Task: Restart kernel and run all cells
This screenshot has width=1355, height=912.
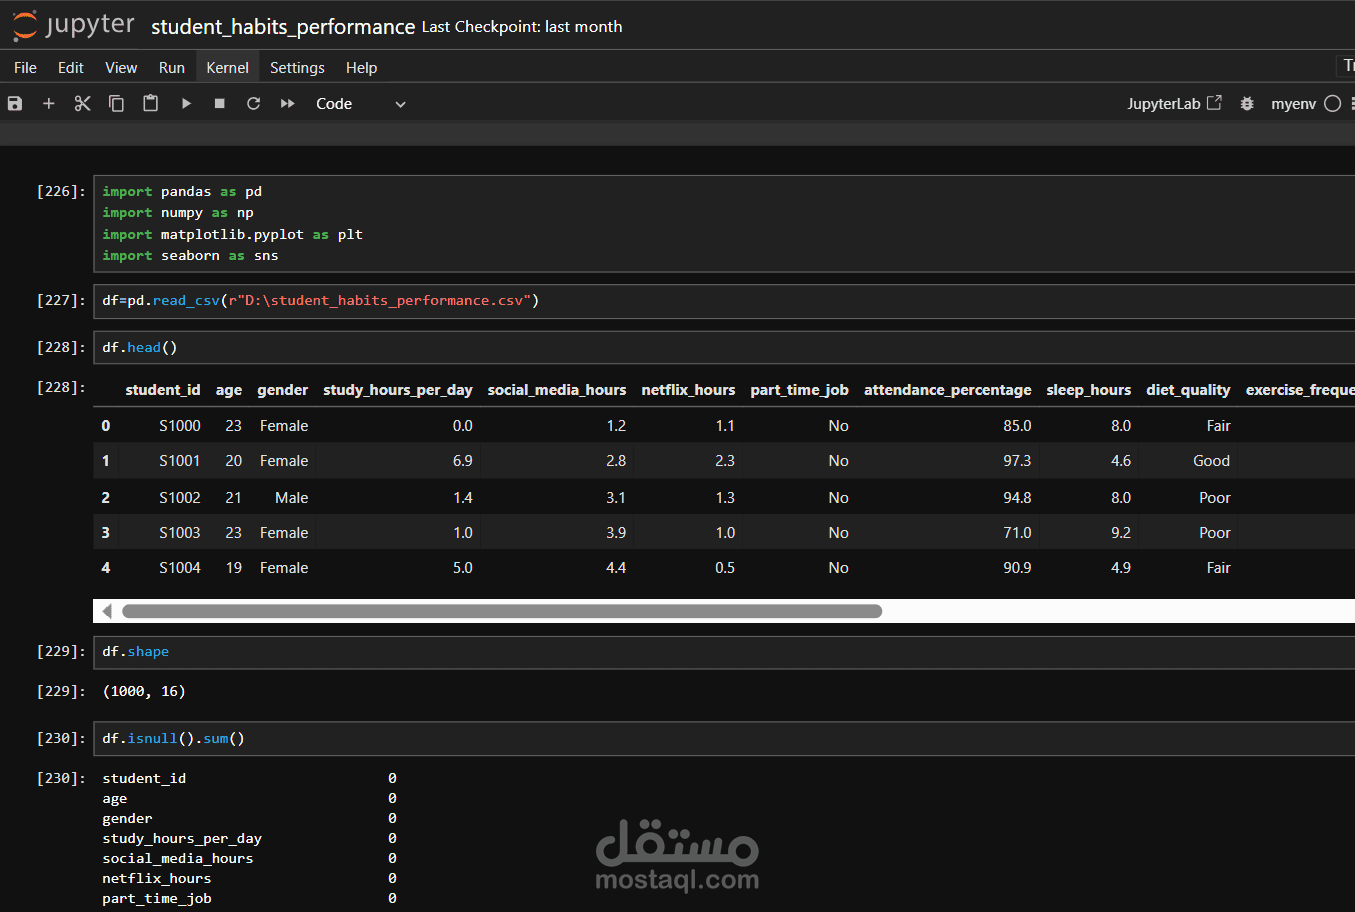Action: click(x=288, y=104)
